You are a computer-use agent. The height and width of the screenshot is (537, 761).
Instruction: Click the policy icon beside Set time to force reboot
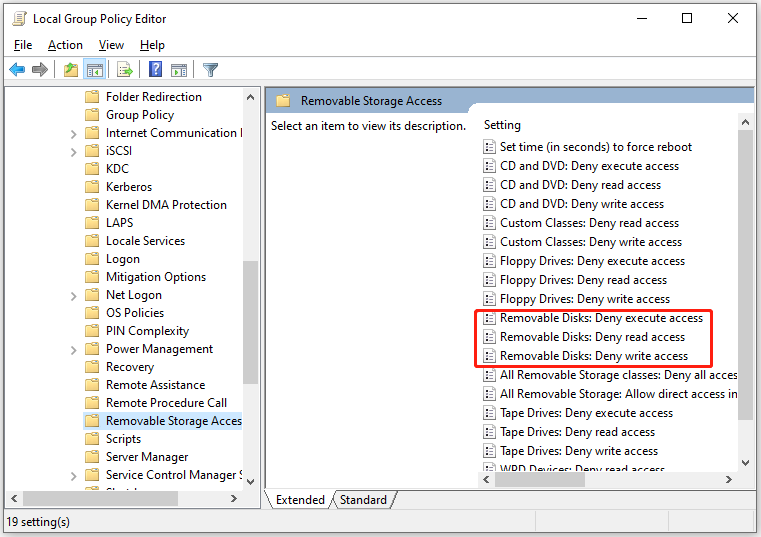click(489, 147)
